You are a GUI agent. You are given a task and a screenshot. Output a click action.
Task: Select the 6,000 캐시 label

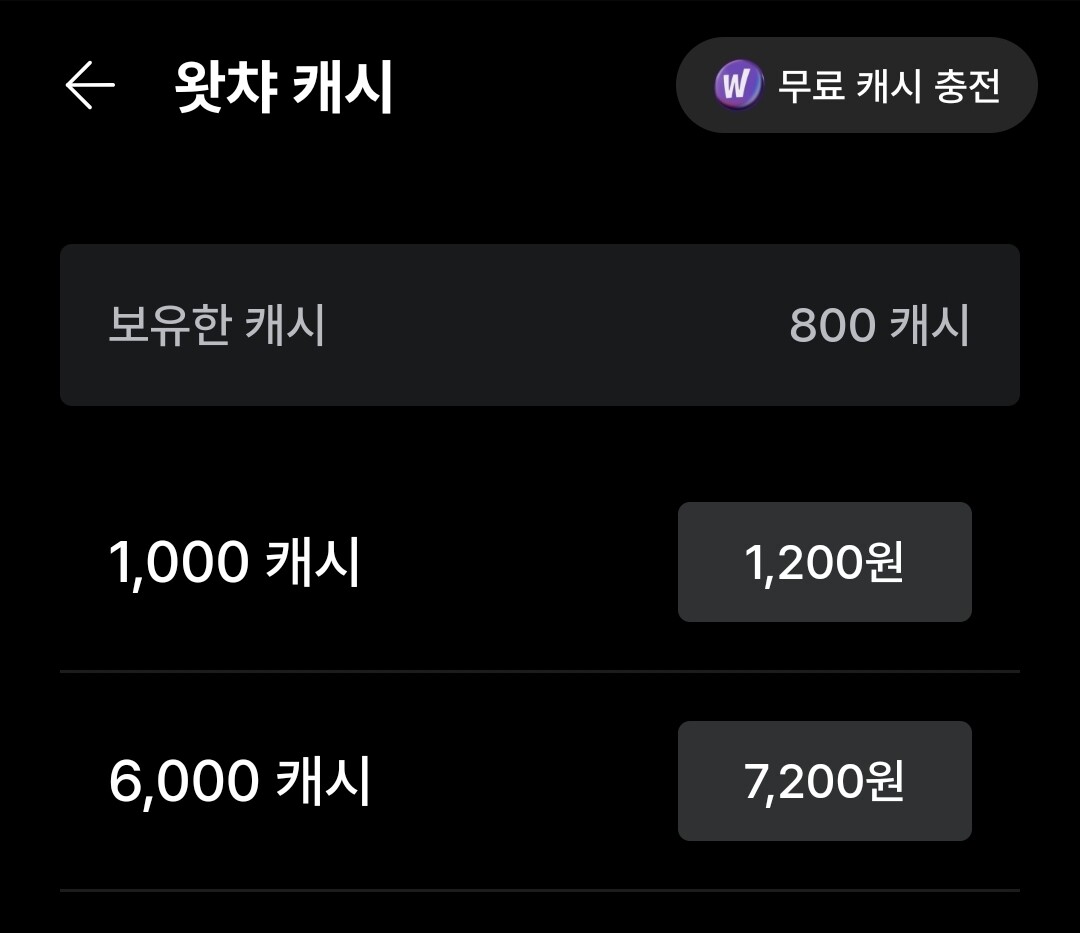tap(239, 781)
